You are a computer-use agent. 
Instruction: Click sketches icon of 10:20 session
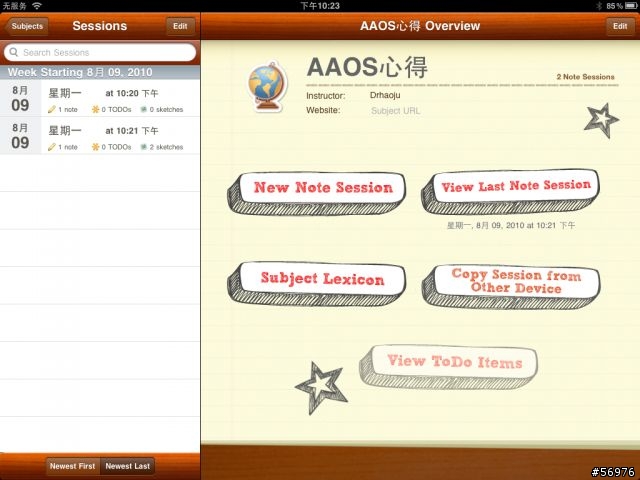tap(144, 109)
